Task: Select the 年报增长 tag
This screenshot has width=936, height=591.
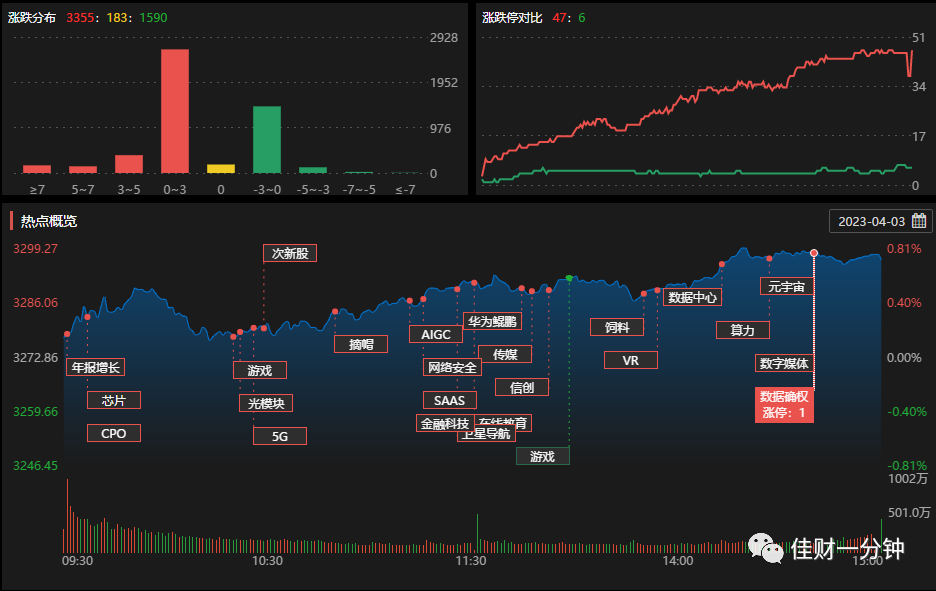Action: click(96, 367)
